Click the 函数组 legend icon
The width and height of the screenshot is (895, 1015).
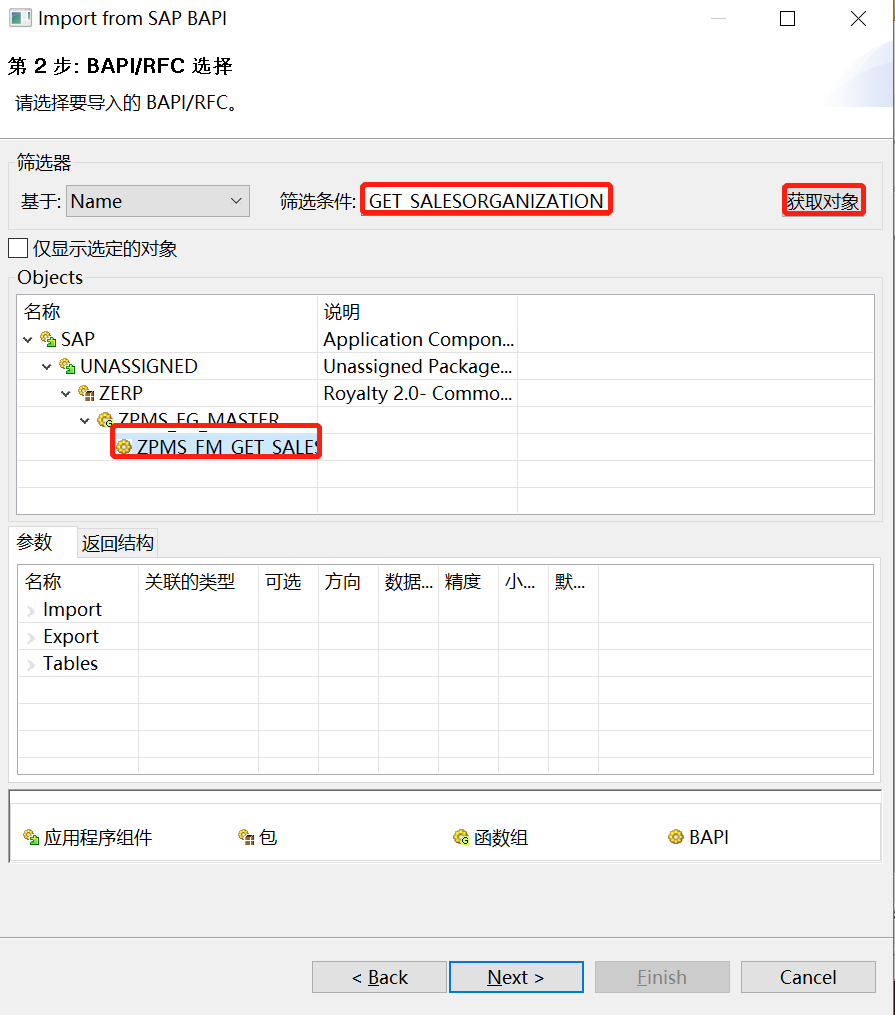[x=459, y=836]
